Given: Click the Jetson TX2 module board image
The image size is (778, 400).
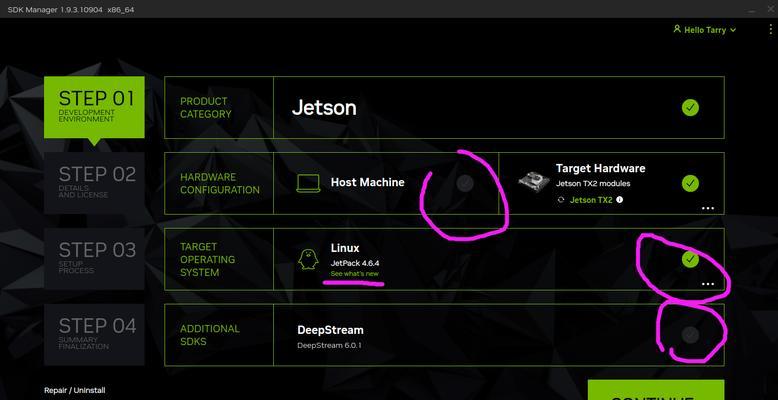Looking at the screenshot, I should [533, 182].
